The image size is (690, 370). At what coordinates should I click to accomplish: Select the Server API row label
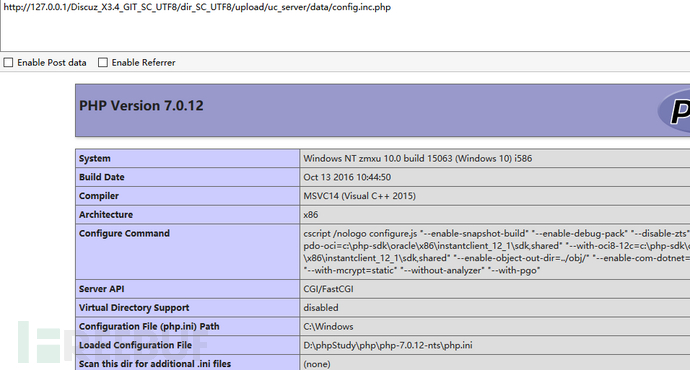tap(102, 289)
